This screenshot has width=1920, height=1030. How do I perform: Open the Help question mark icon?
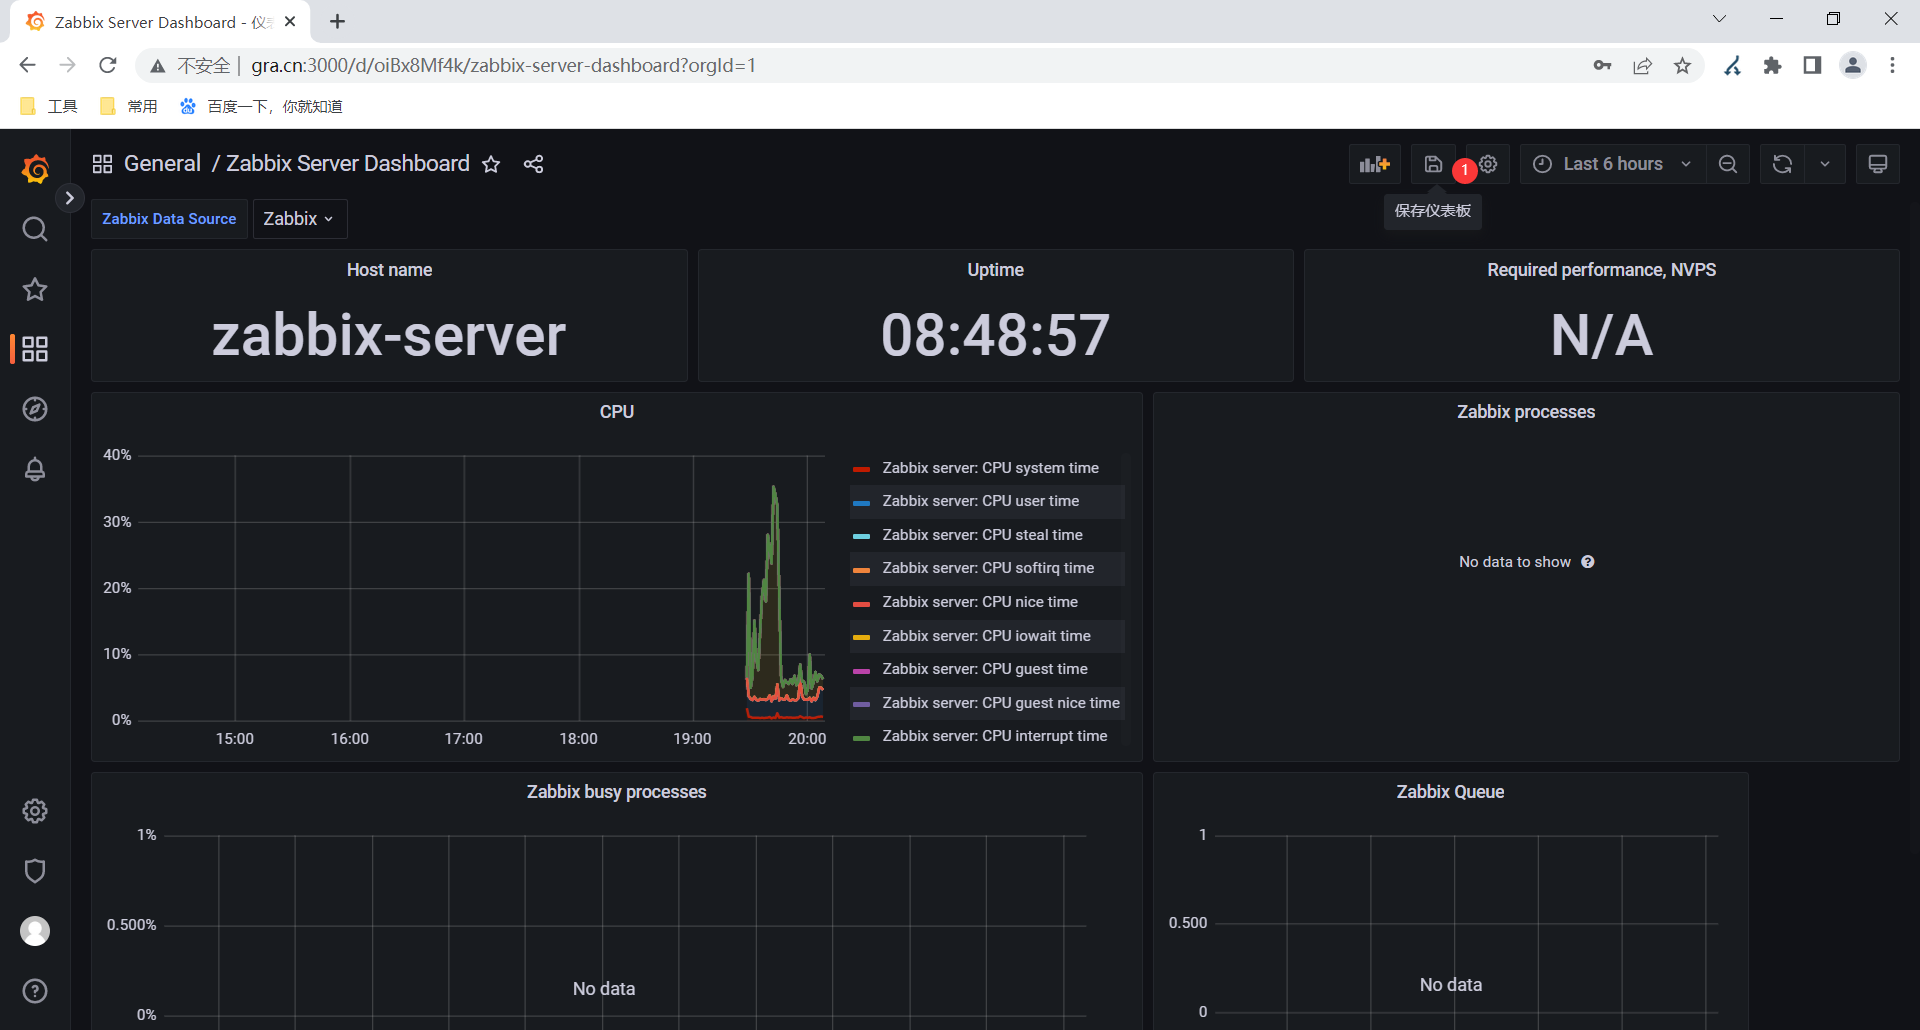tap(35, 991)
